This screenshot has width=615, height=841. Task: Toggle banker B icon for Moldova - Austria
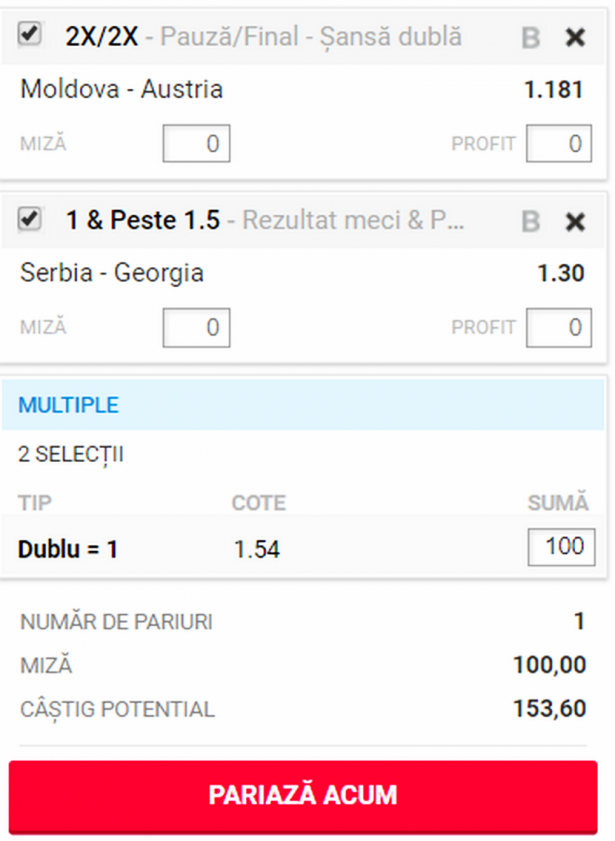coord(530,38)
